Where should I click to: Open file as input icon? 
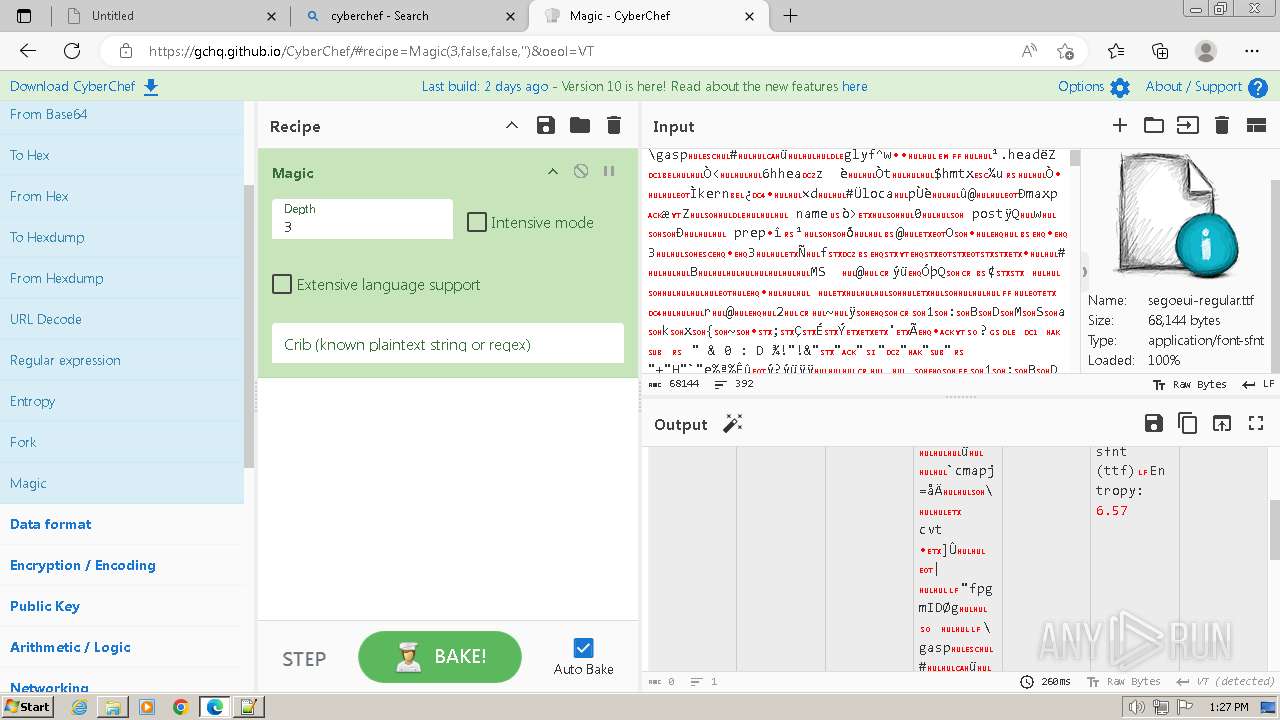click(x=1187, y=125)
